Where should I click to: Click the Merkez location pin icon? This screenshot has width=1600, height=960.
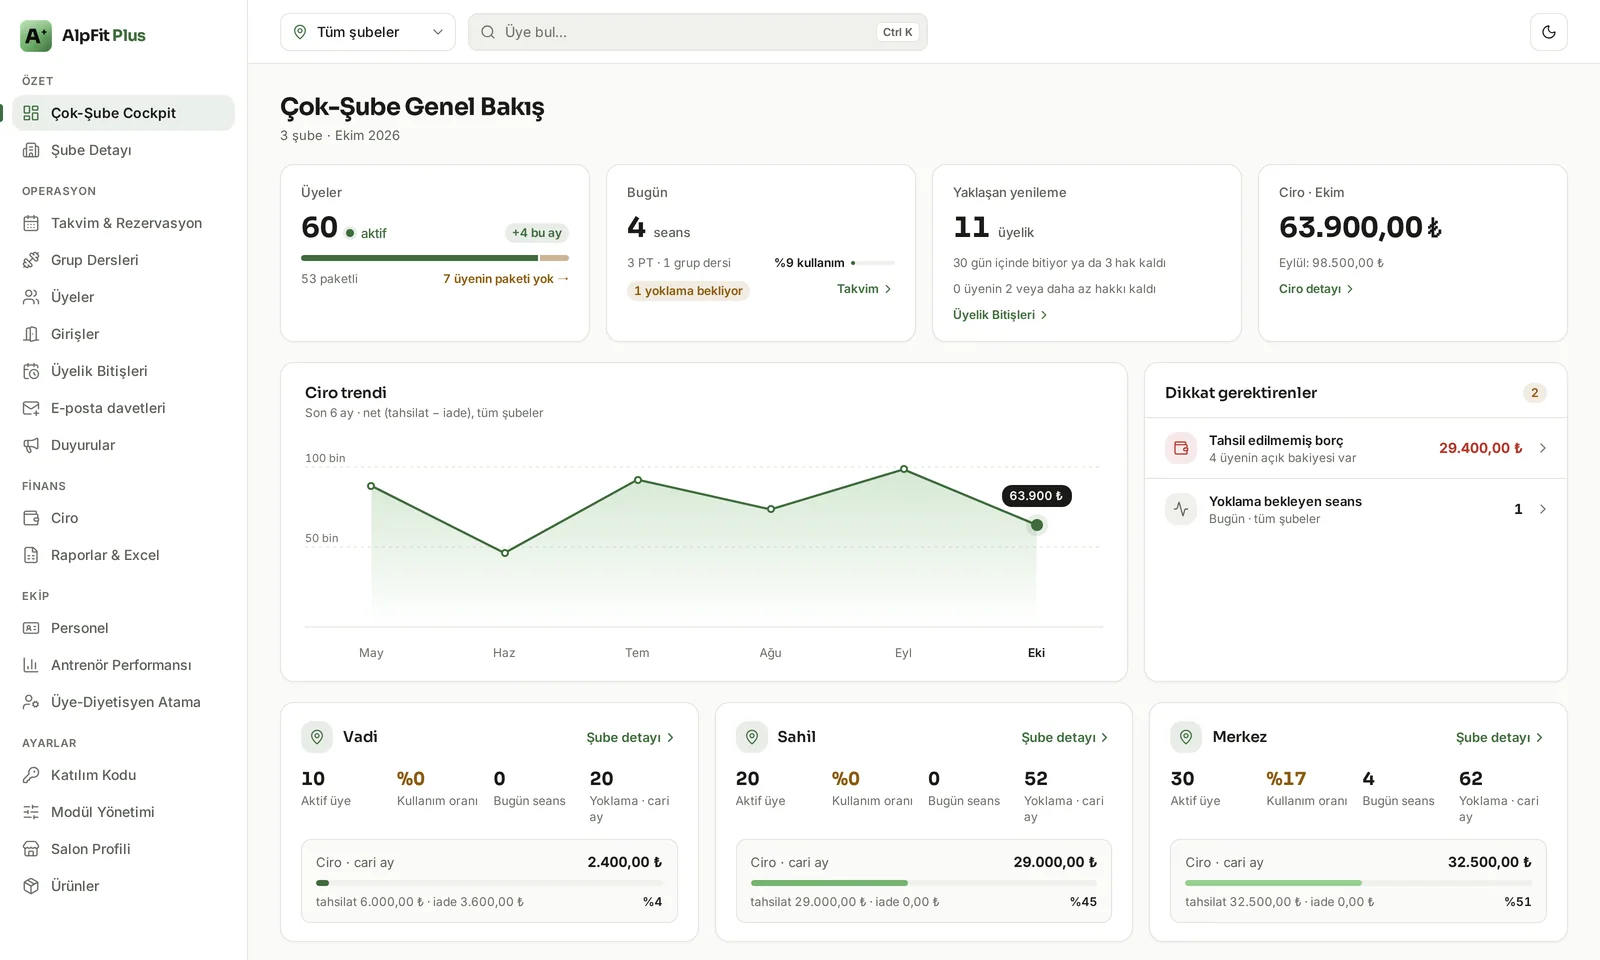pyautogui.click(x=1186, y=737)
